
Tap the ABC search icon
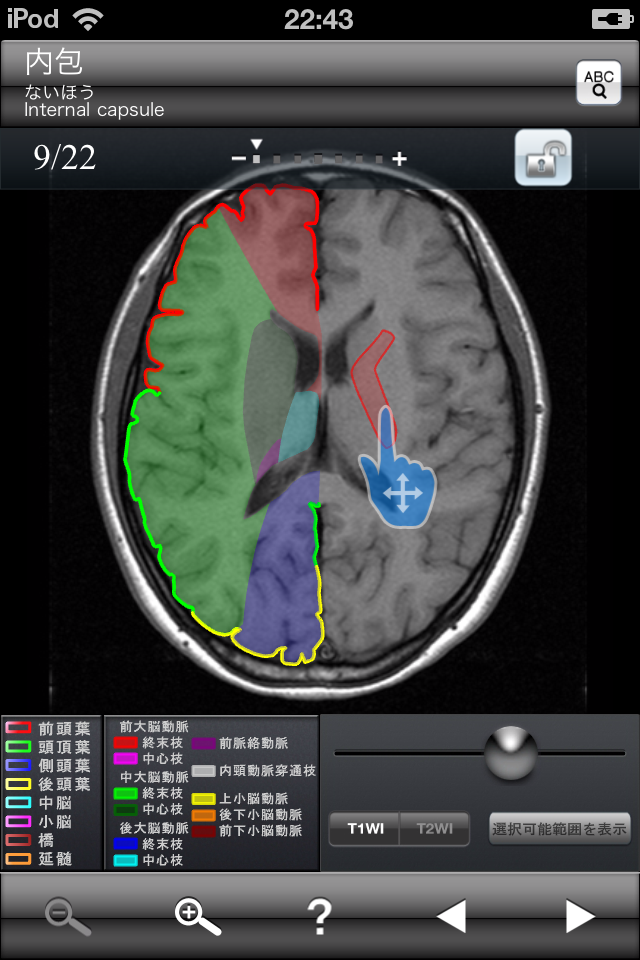(x=598, y=83)
